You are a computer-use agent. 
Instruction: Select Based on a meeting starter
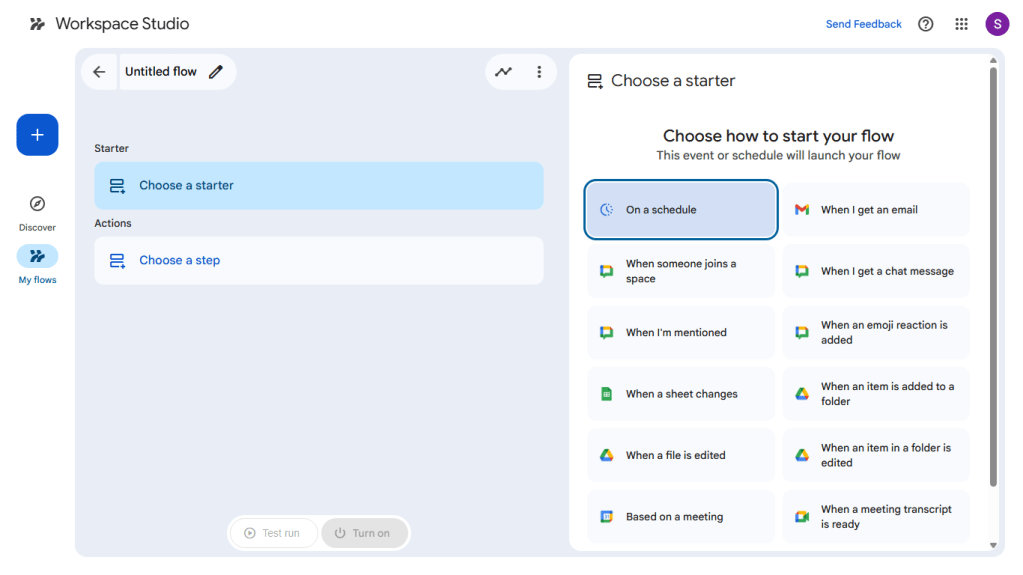click(x=680, y=517)
